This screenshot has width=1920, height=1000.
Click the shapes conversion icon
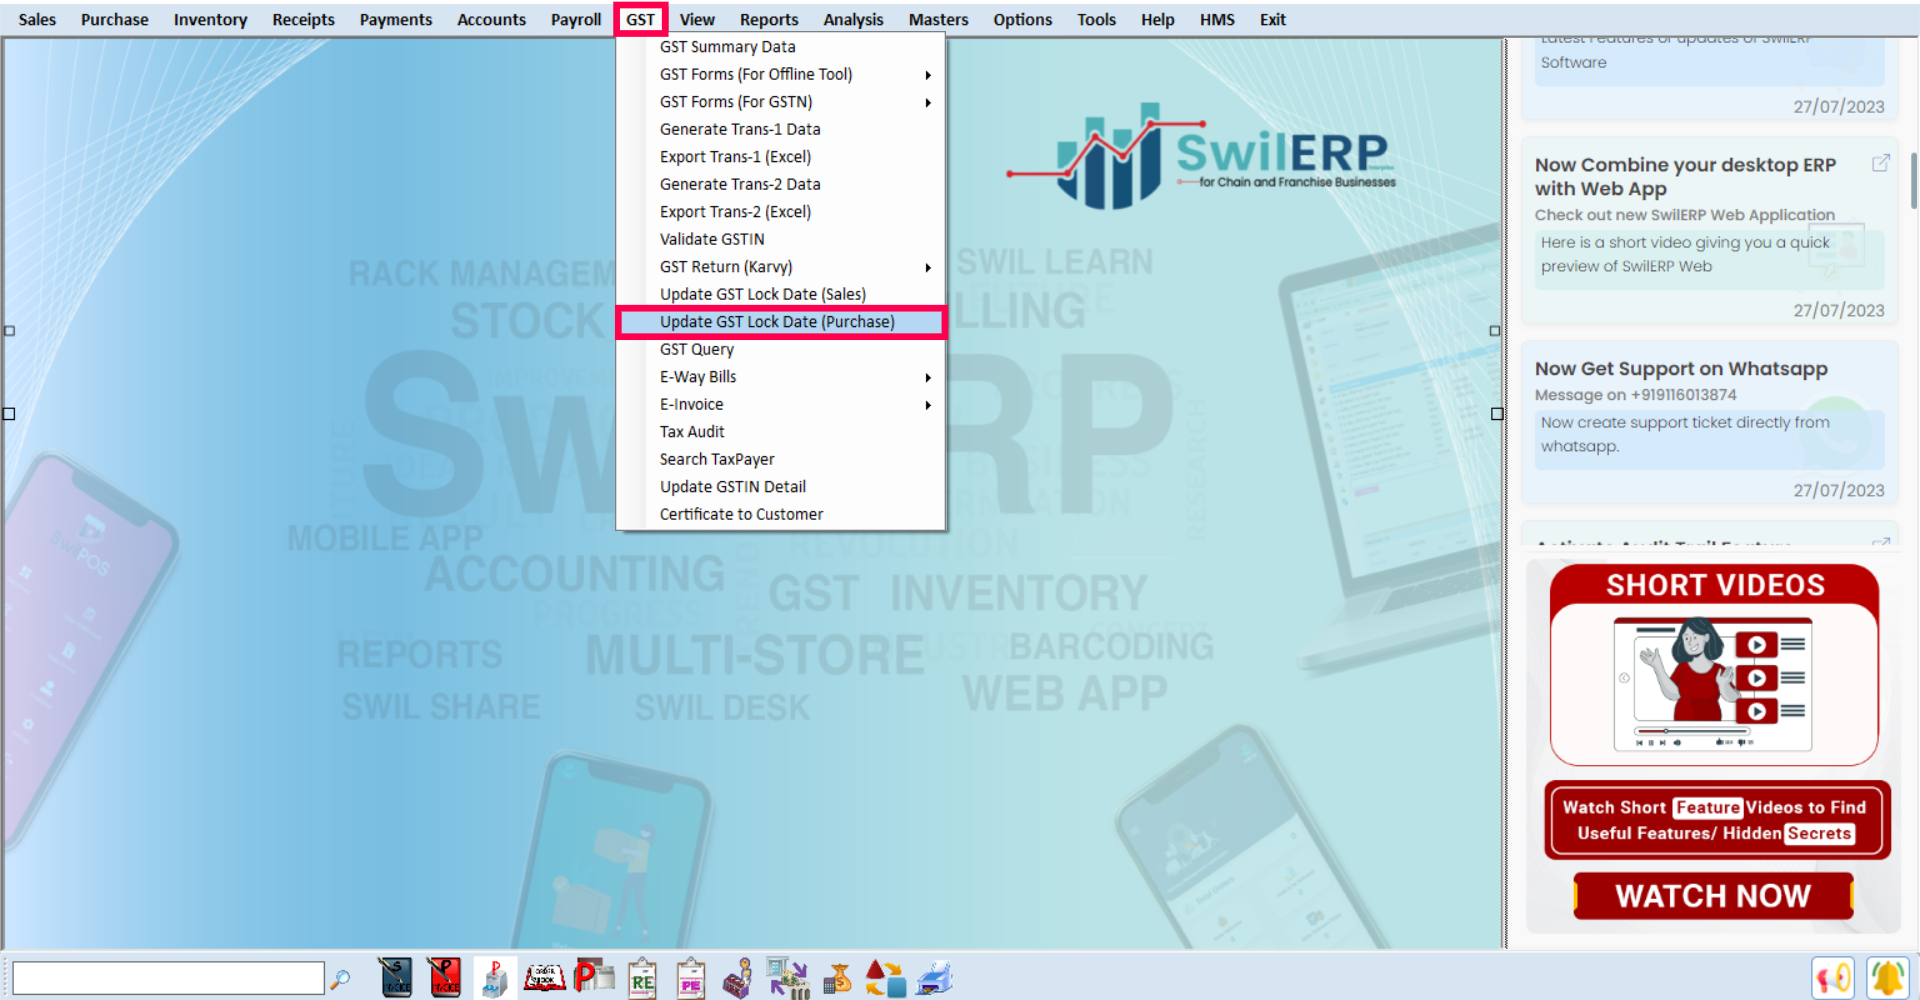tap(885, 978)
